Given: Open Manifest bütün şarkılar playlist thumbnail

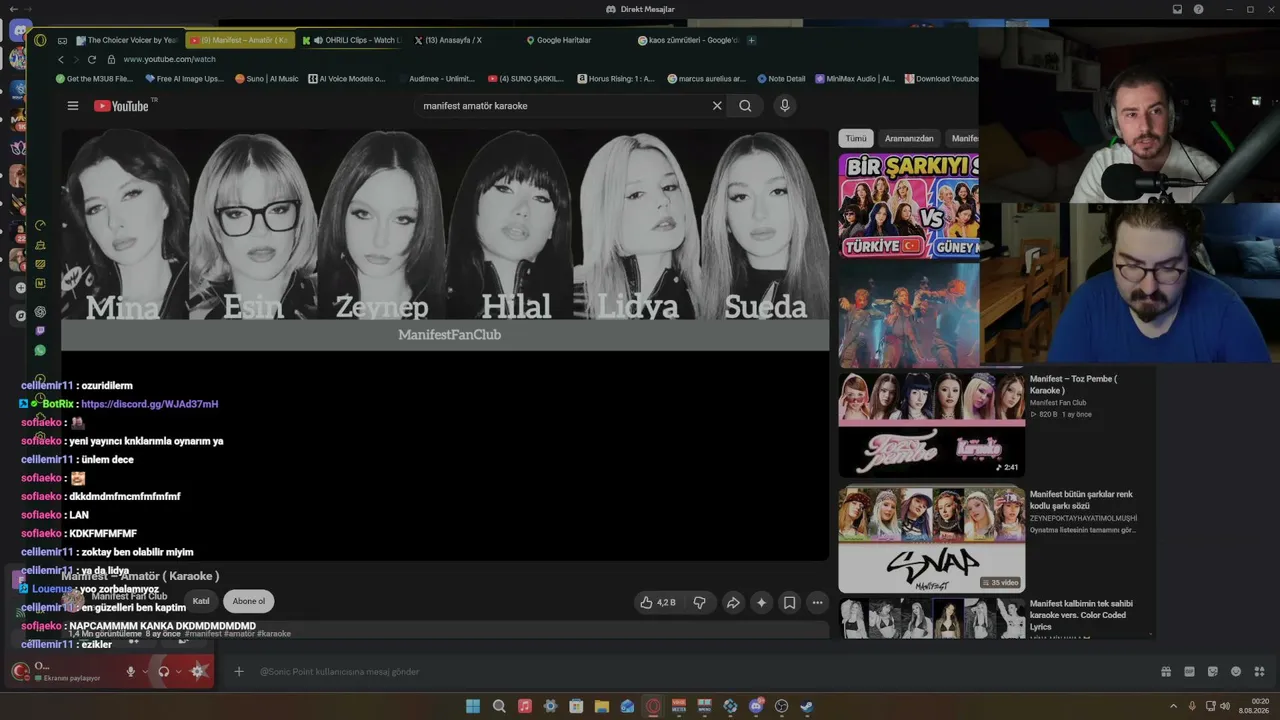Looking at the screenshot, I should coord(932,539).
